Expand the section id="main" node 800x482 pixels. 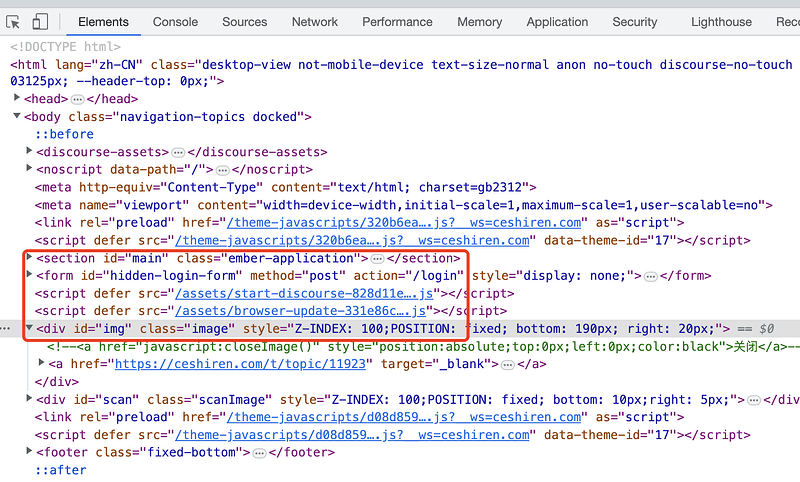click(29, 257)
